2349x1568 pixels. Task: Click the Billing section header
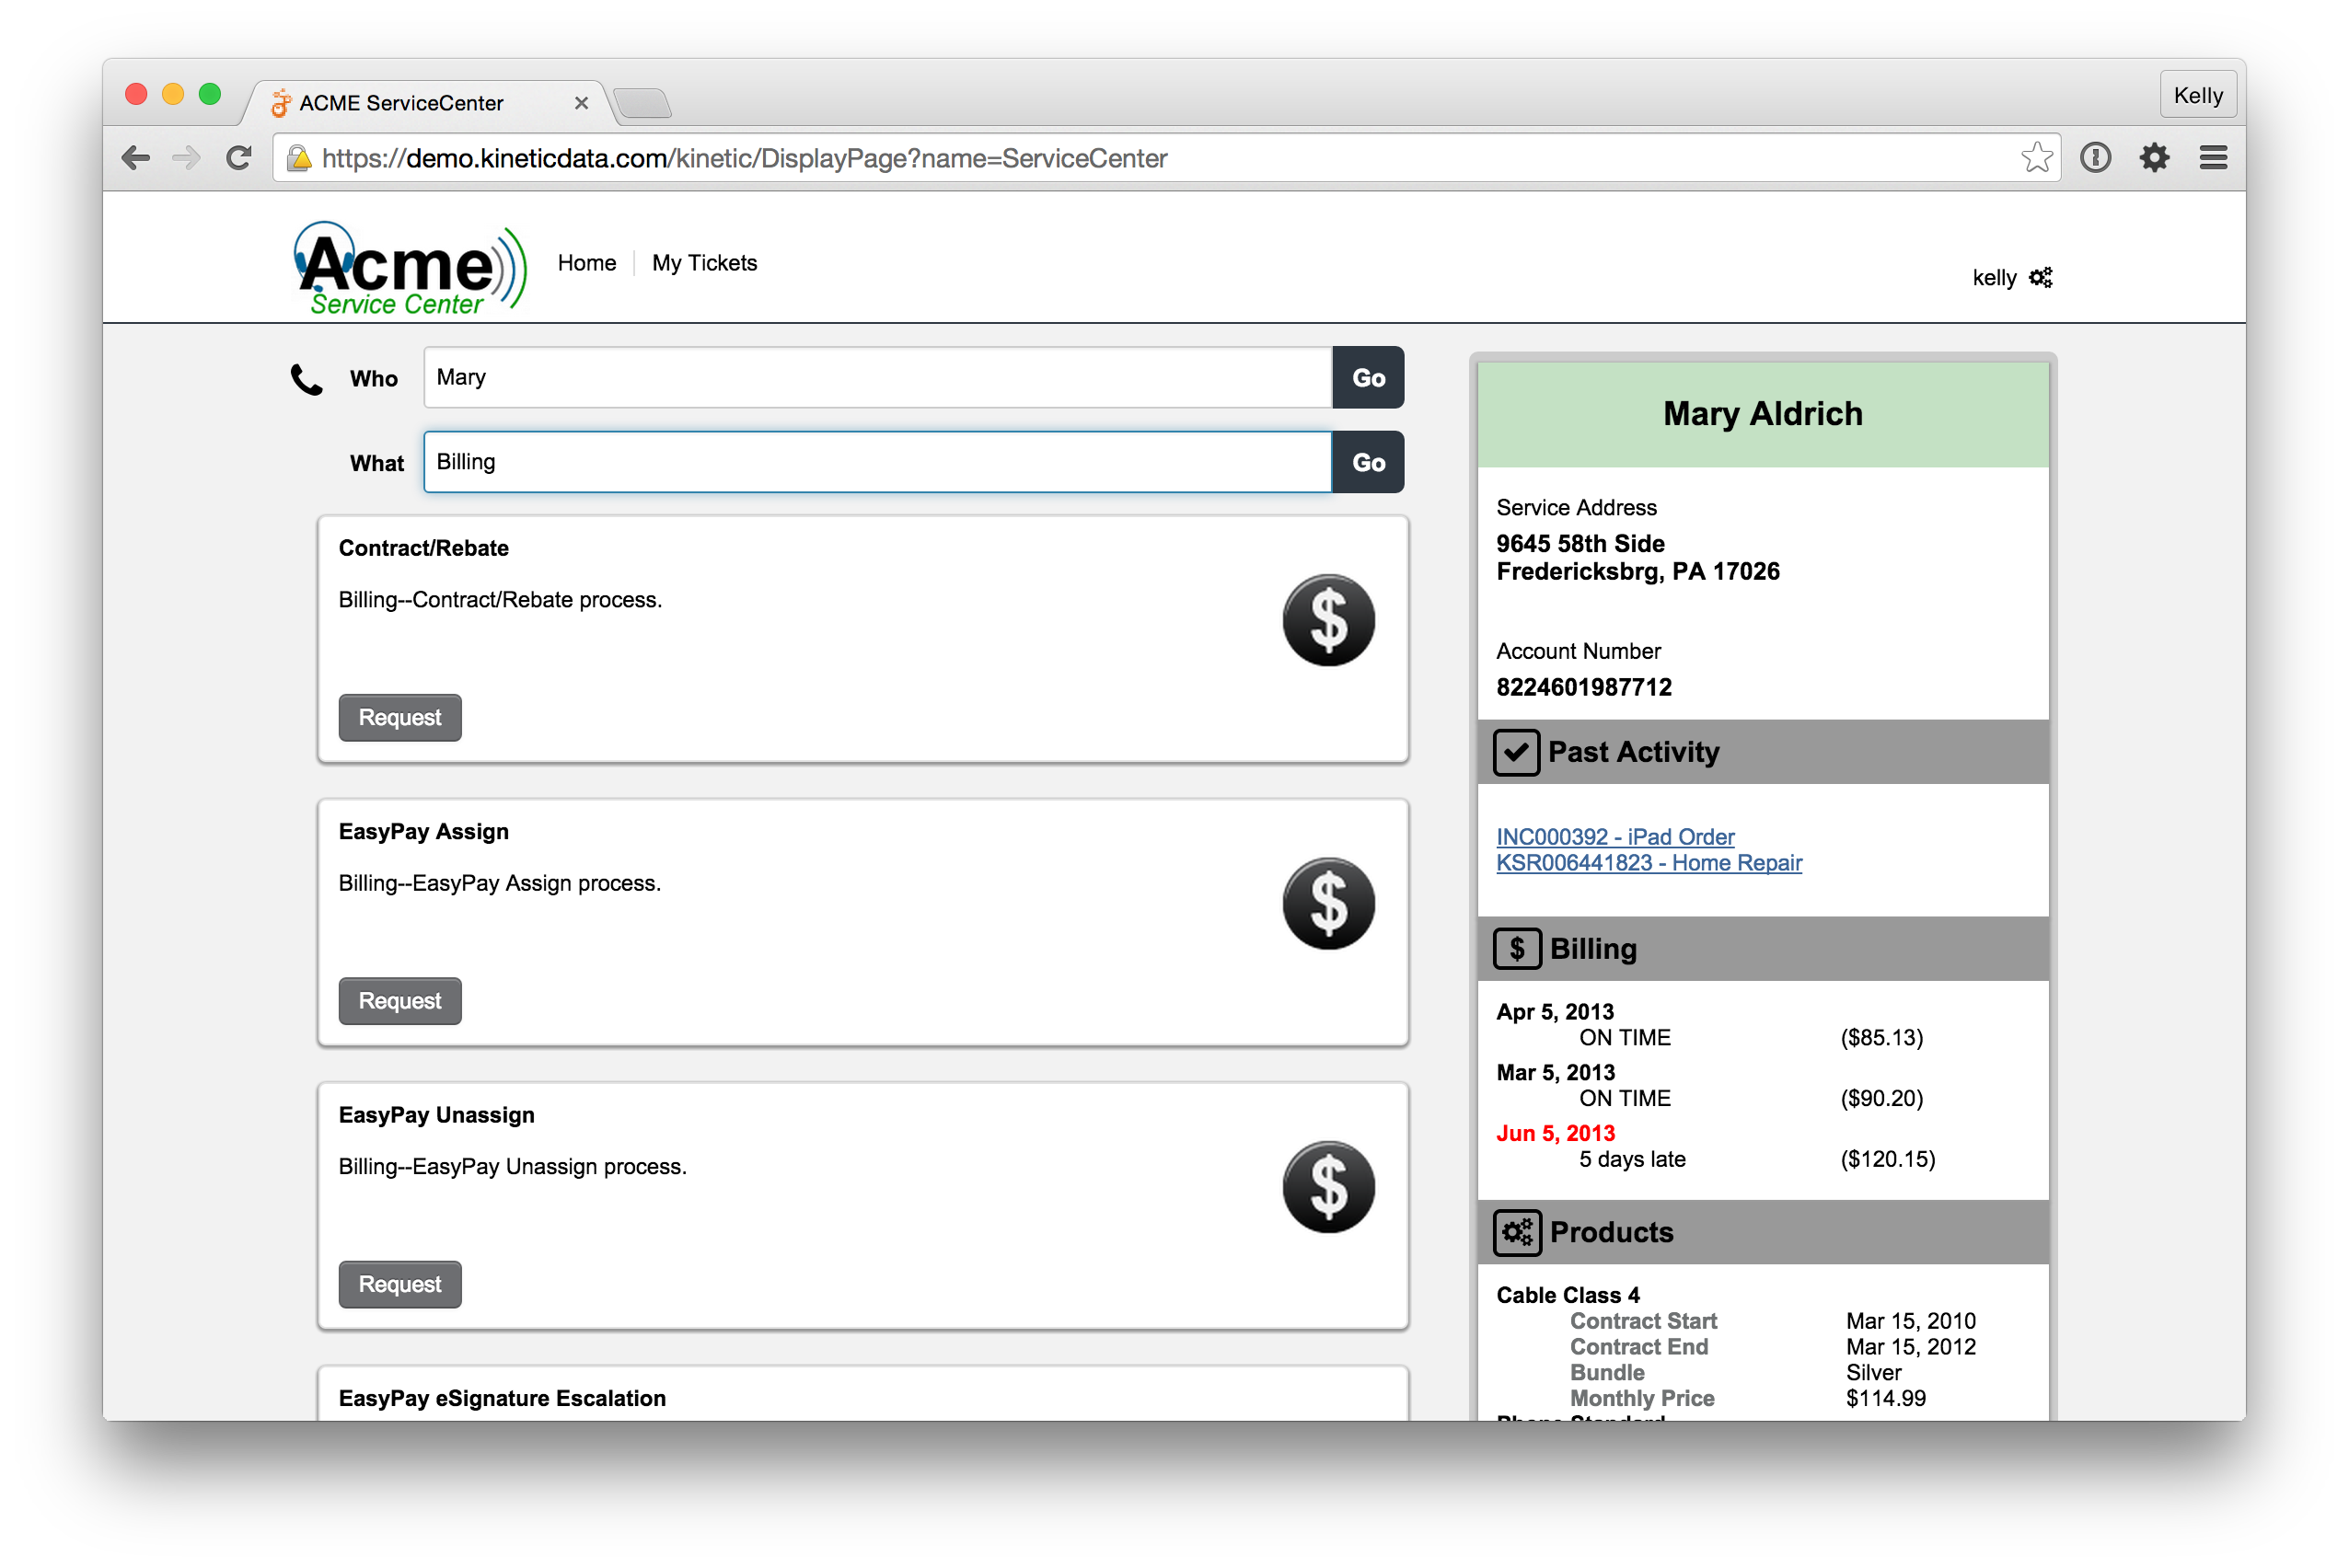pos(1763,949)
